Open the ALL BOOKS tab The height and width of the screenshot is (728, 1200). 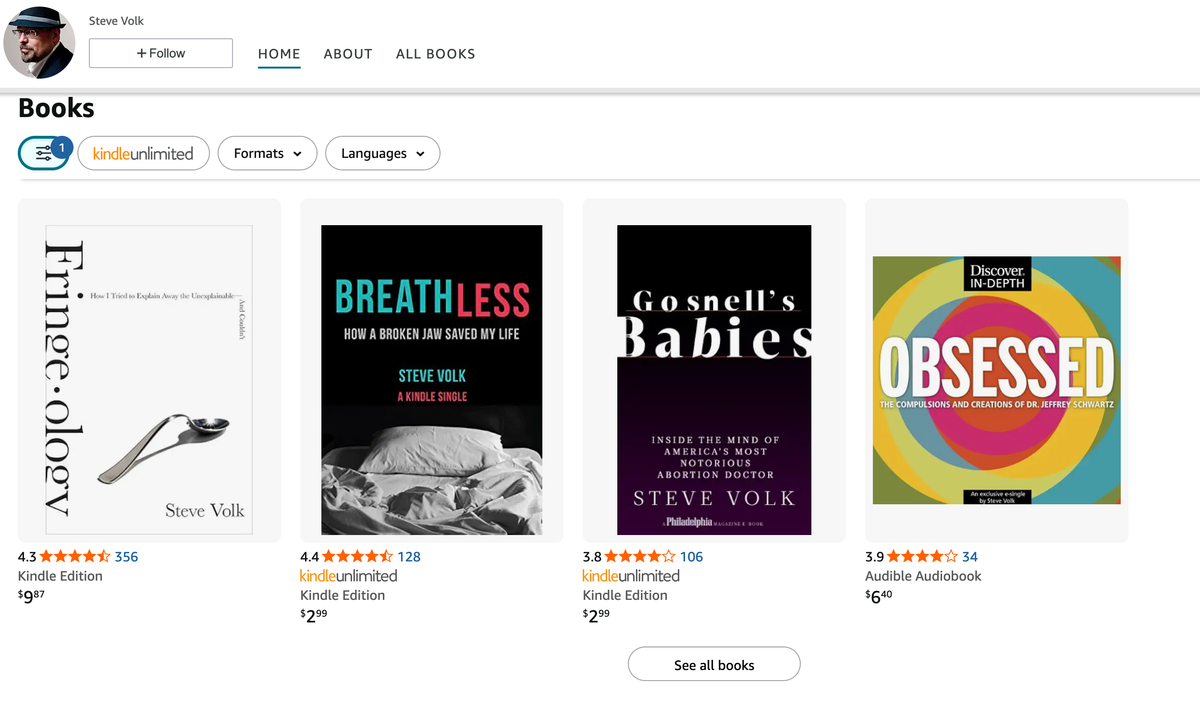[435, 54]
